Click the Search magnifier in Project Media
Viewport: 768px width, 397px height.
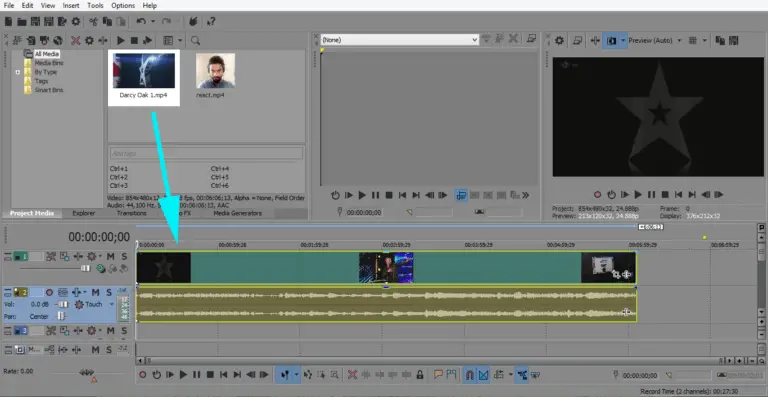[195, 40]
